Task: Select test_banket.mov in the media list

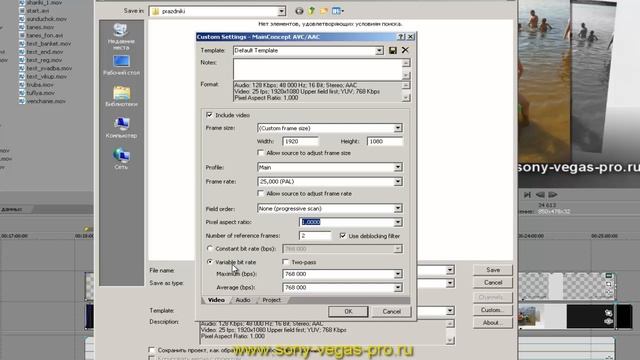Action: point(45,44)
